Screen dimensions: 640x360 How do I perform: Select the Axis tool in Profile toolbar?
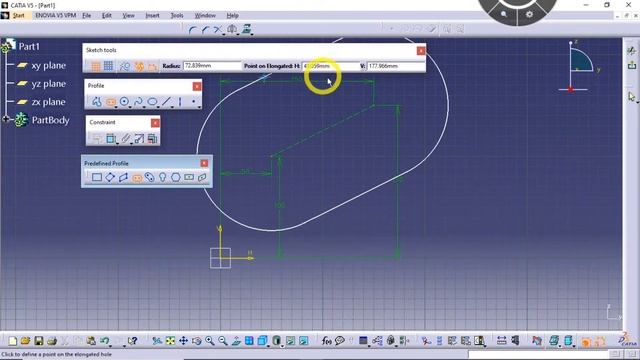point(180,101)
